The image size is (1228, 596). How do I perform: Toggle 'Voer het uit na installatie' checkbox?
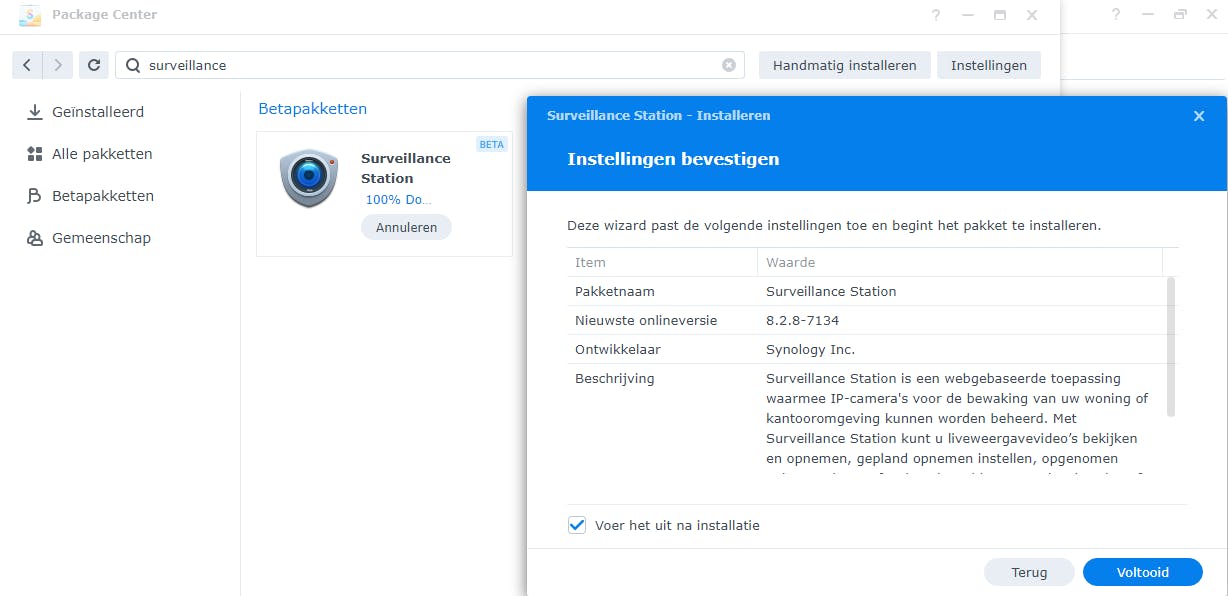tap(577, 525)
